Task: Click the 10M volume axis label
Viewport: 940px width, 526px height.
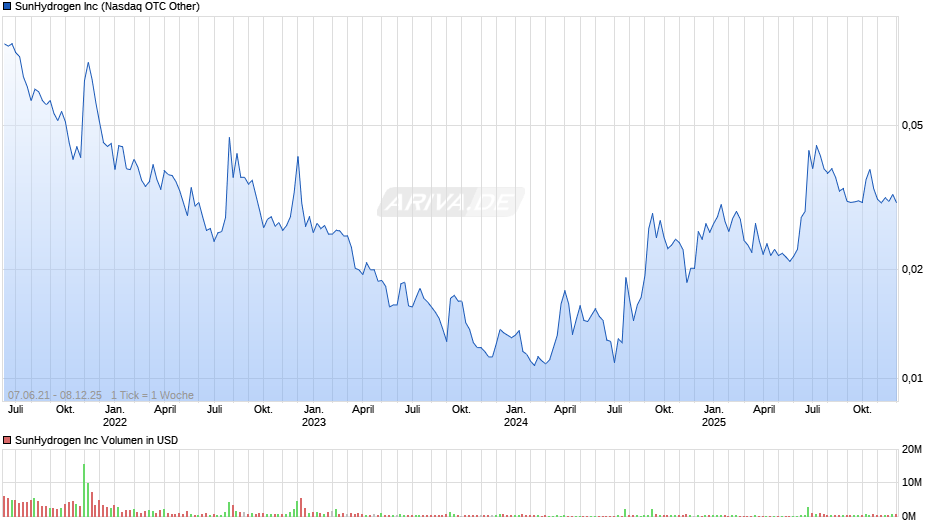Action: tap(912, 482)
